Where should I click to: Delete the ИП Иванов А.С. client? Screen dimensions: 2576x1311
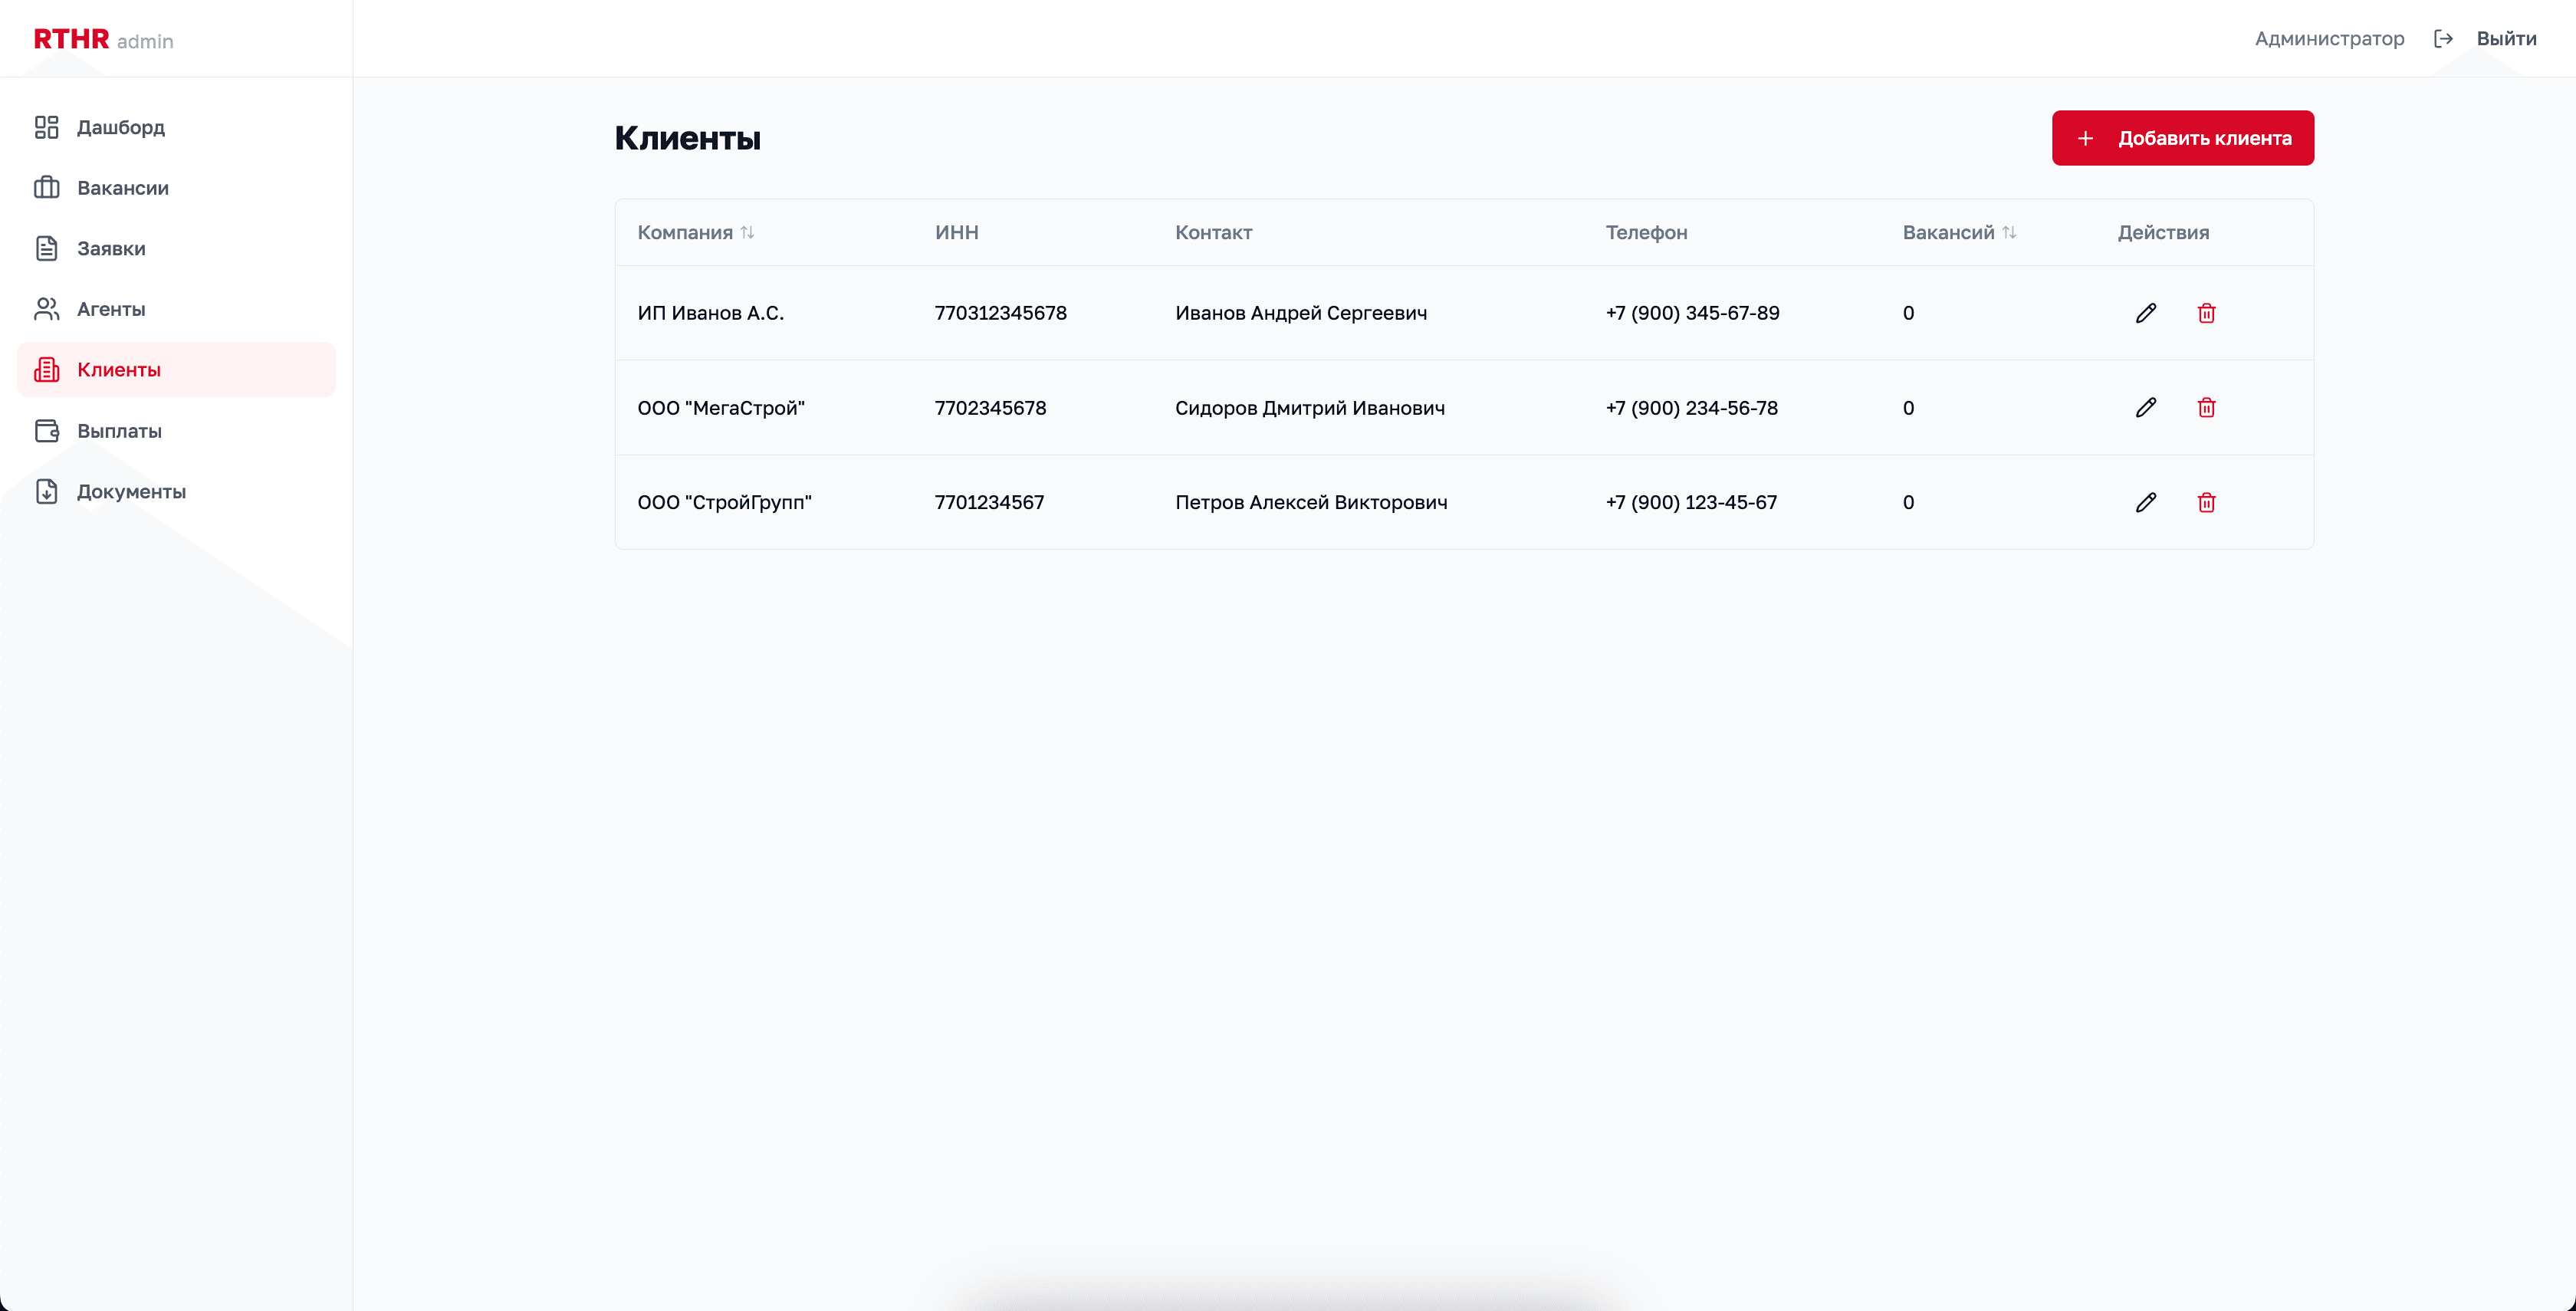(2206, 313)
